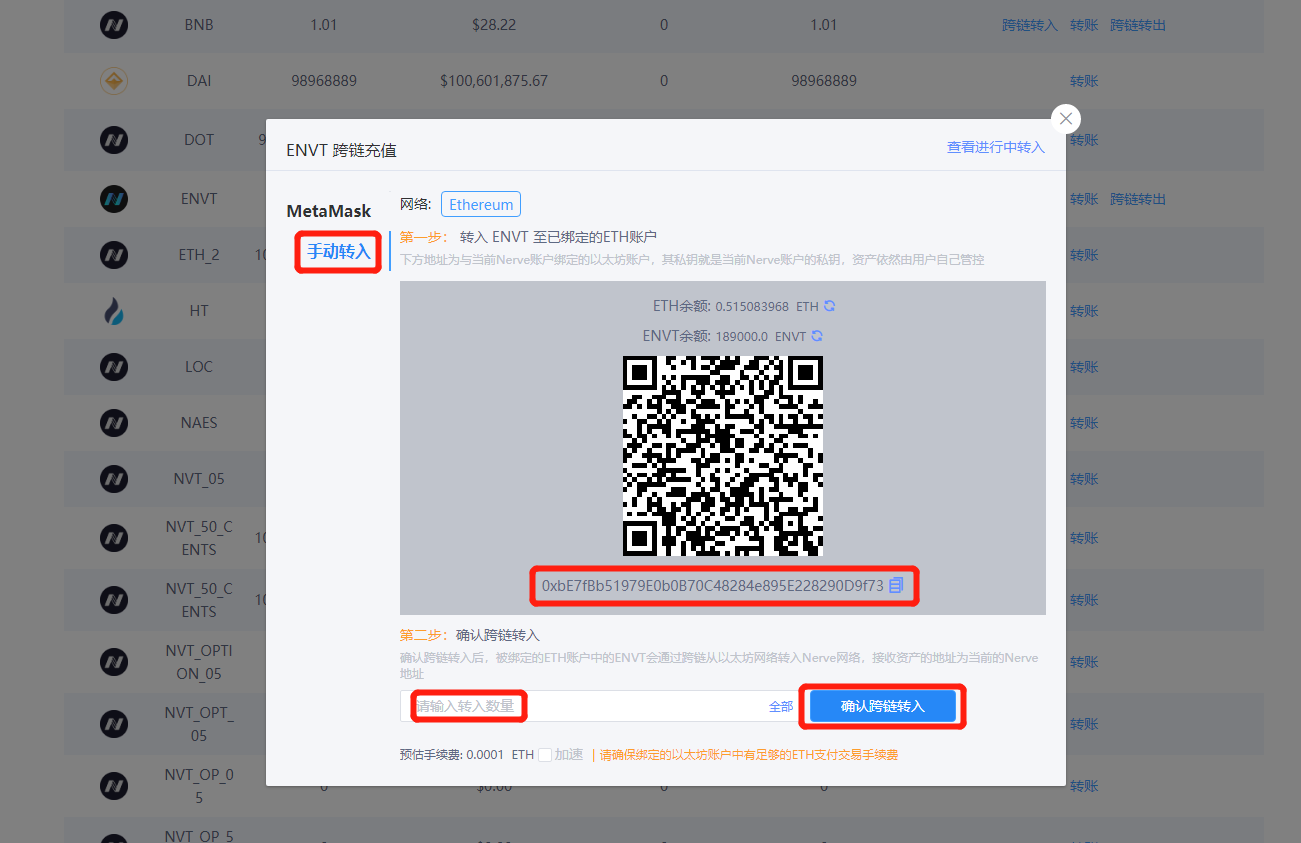Screen dimensions: 1301x843
Task: Select the Ethereum network option
Action: 481,204
